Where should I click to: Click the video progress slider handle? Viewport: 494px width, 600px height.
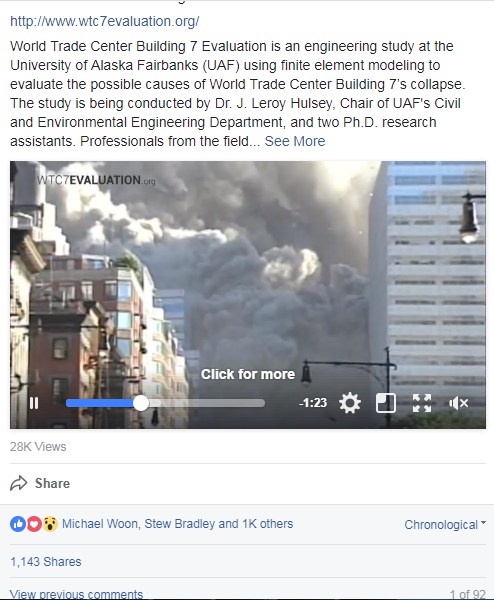click(141, 403)
